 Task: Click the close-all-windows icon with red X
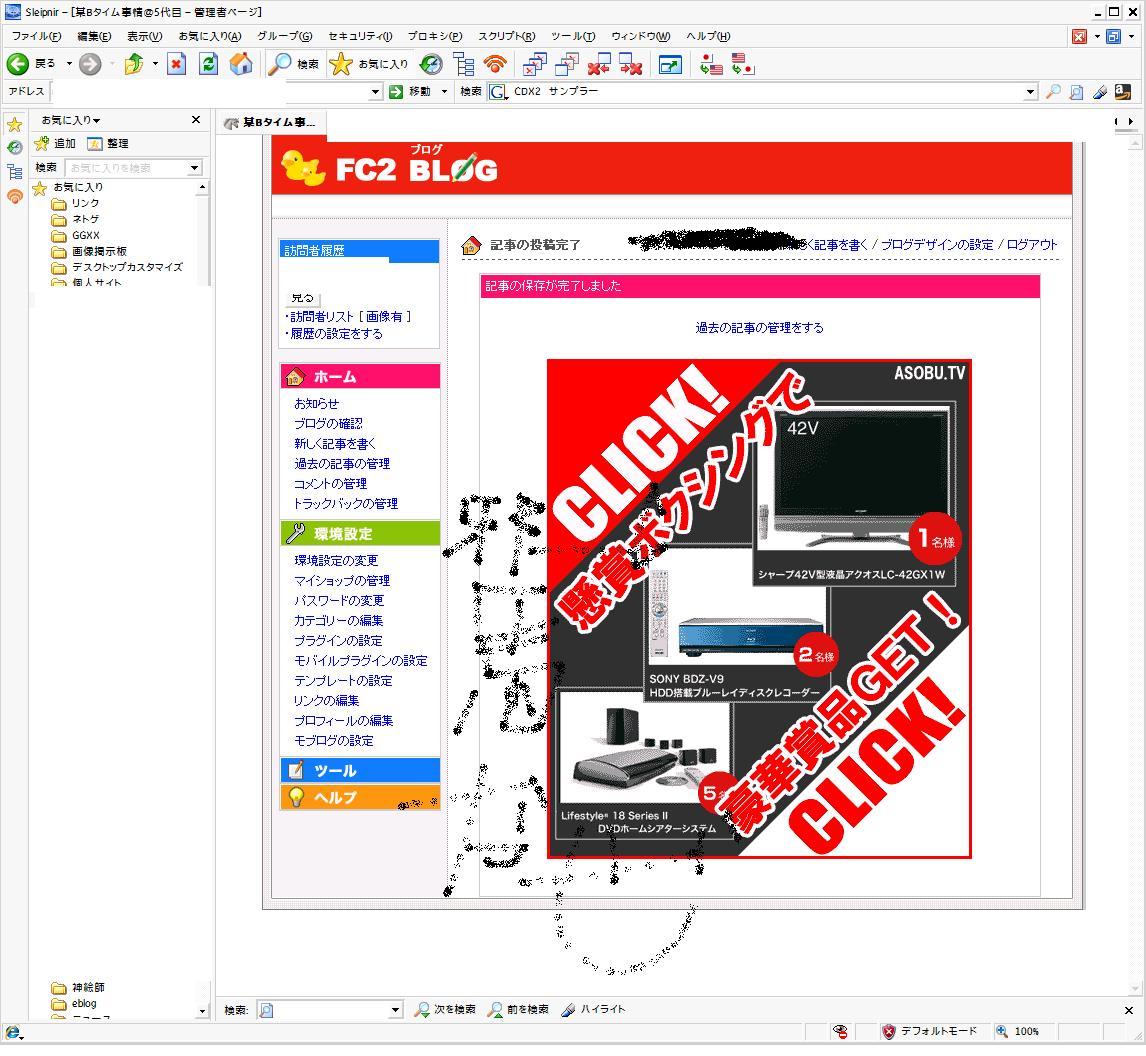534,64
